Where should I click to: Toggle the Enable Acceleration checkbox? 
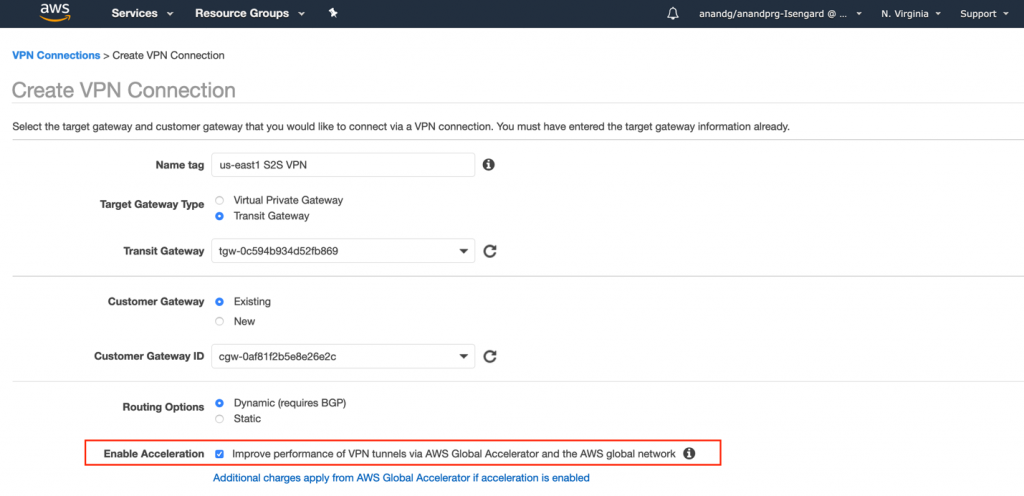tap(219, 454)
